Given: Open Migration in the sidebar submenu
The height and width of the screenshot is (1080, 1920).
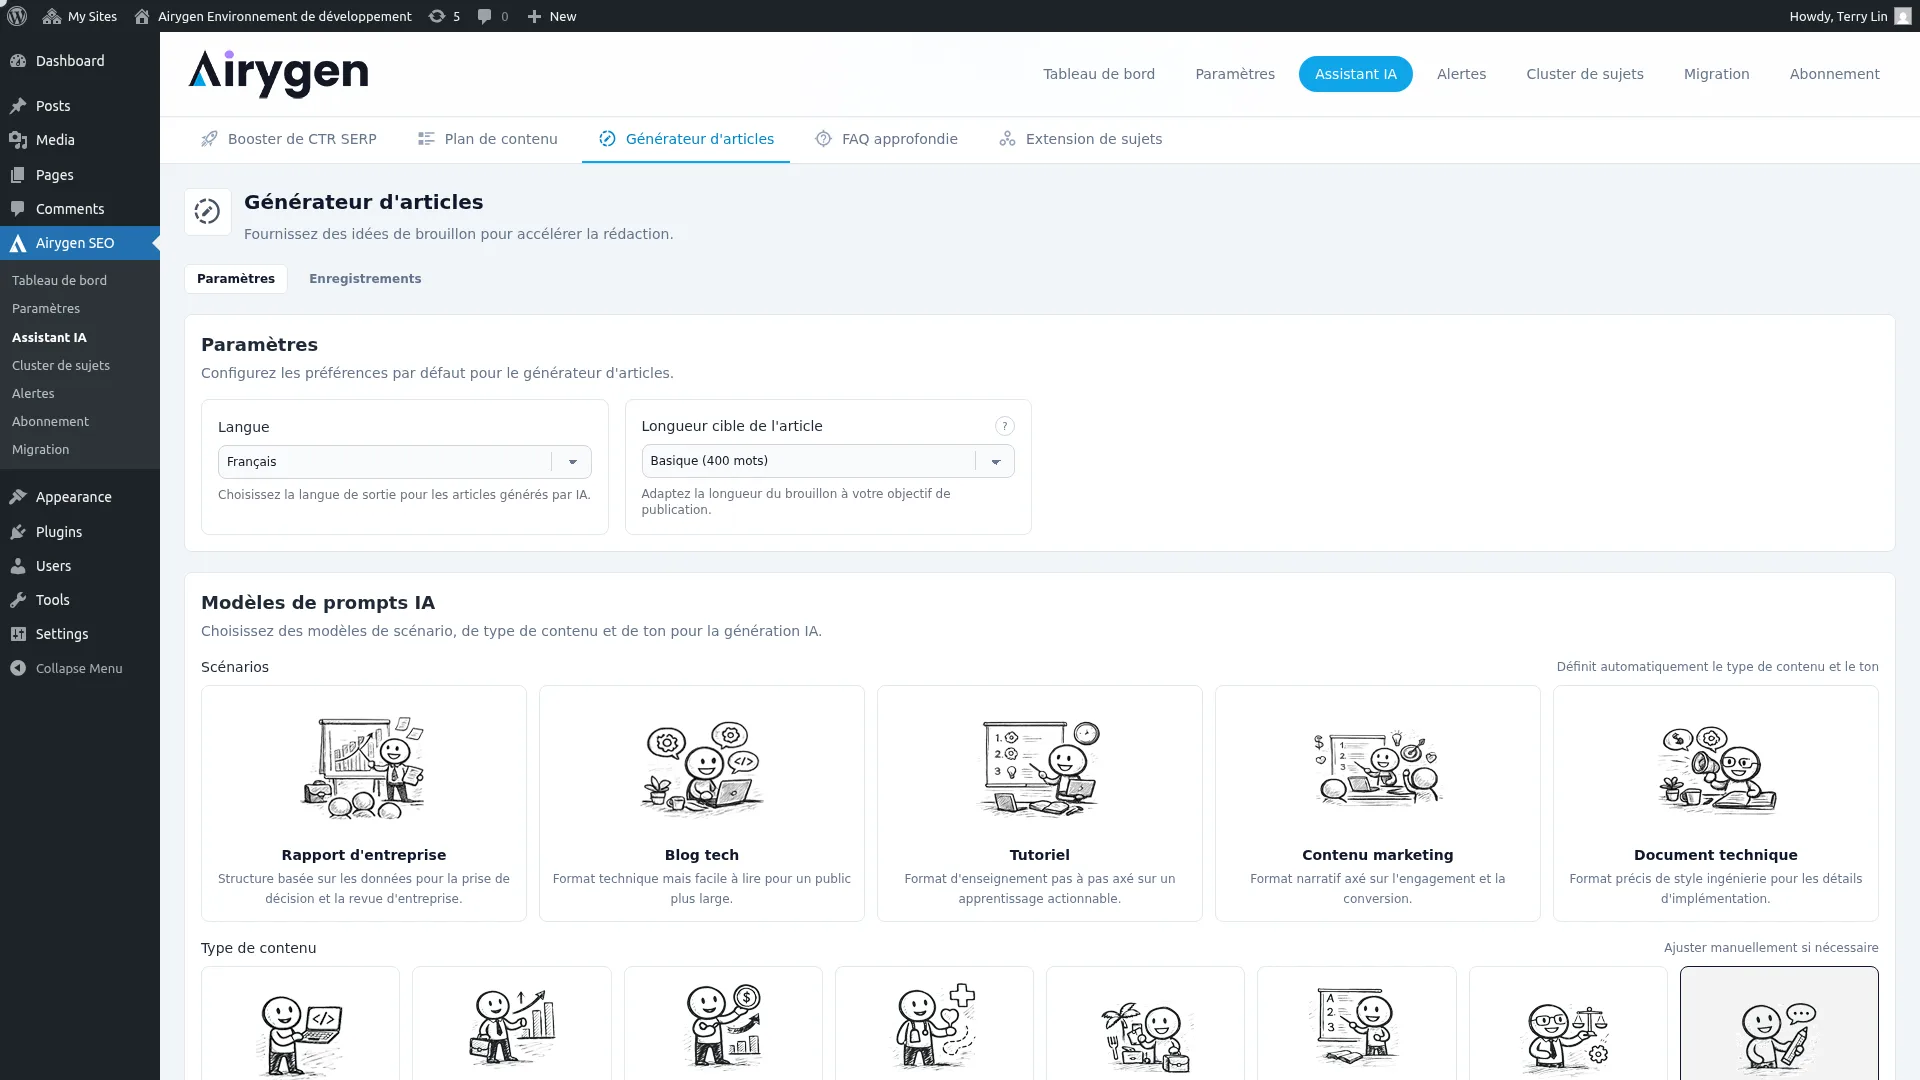Looking at the screenshot, I should (x=40, y=450).
